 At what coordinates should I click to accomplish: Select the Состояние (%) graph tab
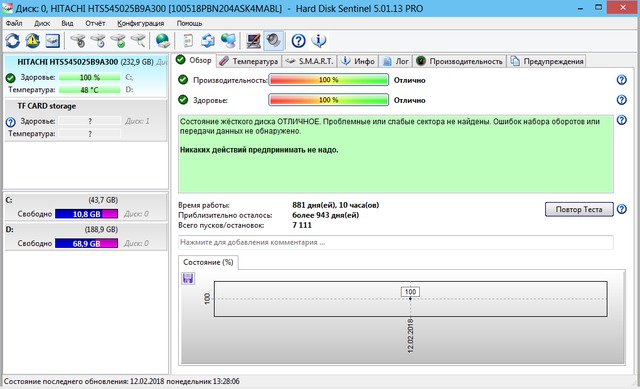[x=208, y=262]
